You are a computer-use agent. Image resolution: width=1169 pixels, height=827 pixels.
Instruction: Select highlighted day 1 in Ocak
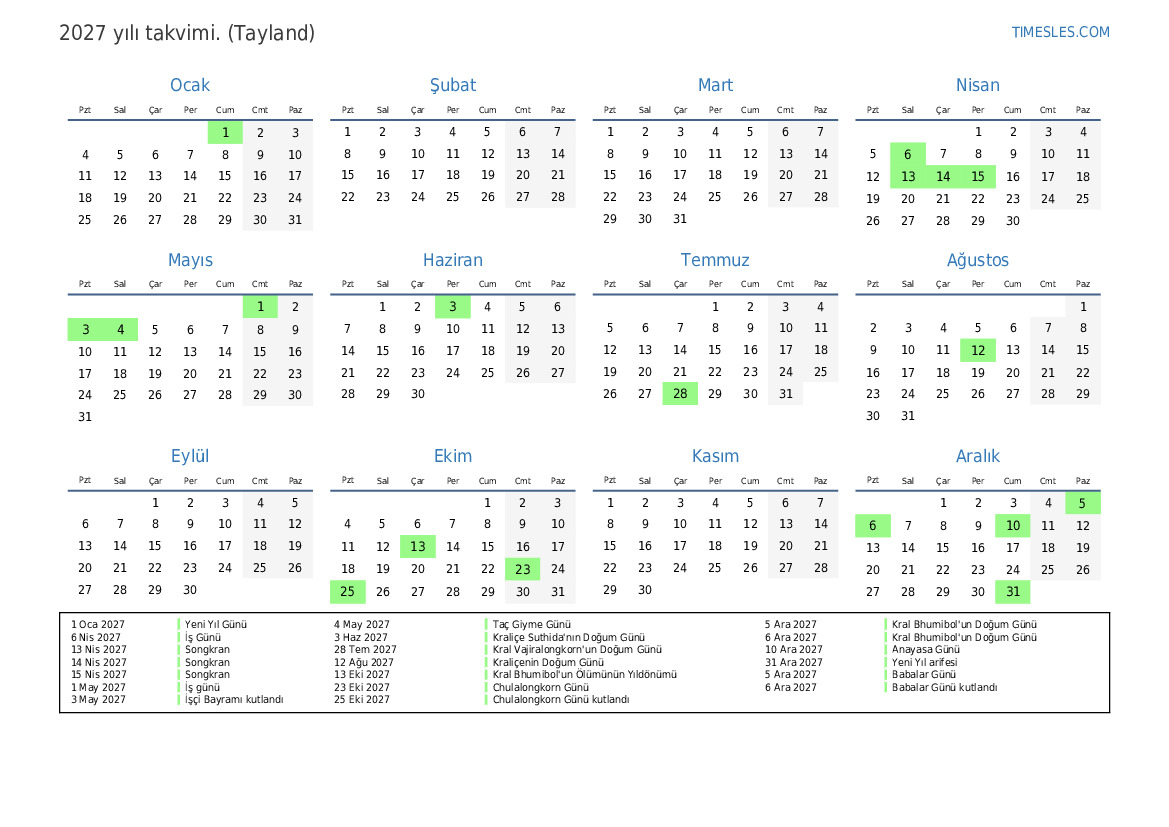(225, 132)
